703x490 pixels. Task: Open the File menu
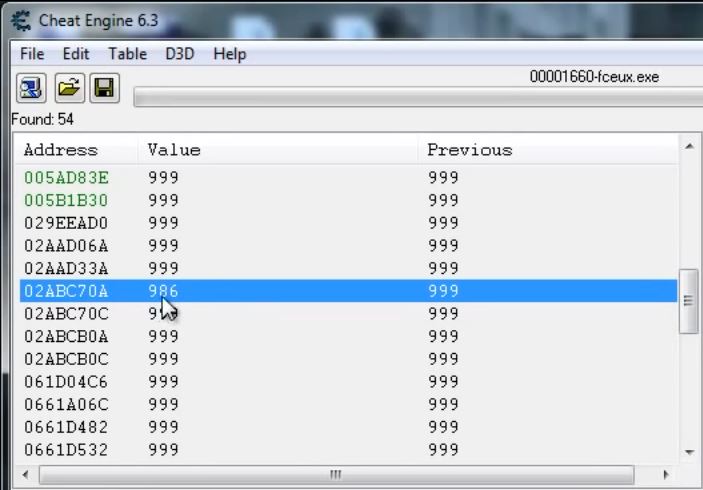(x=32, y=54)
